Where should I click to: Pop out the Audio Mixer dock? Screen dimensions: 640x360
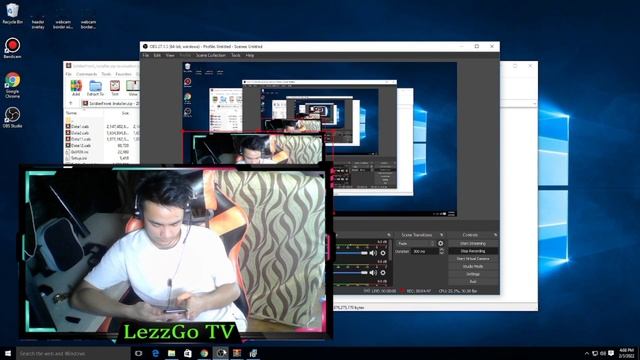[x=389, y=235]
